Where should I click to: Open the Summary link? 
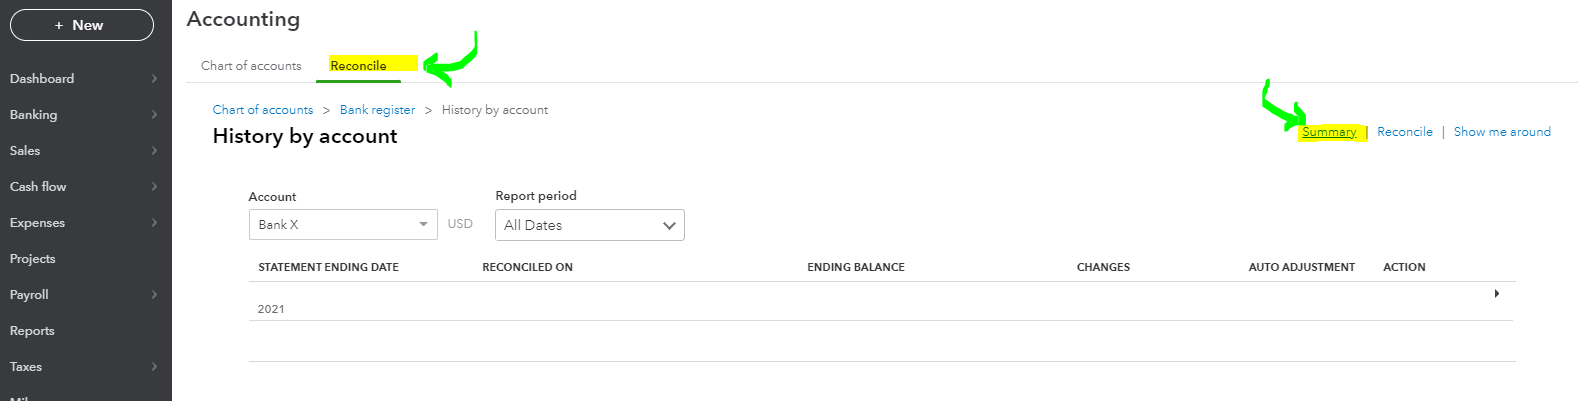point(1329,132)
